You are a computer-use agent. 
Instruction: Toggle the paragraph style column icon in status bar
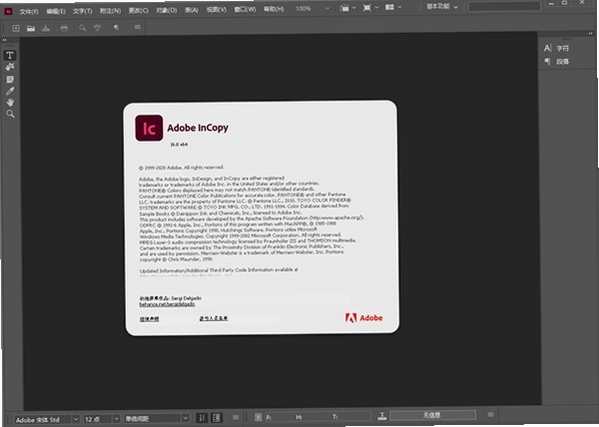coord(217,417)
